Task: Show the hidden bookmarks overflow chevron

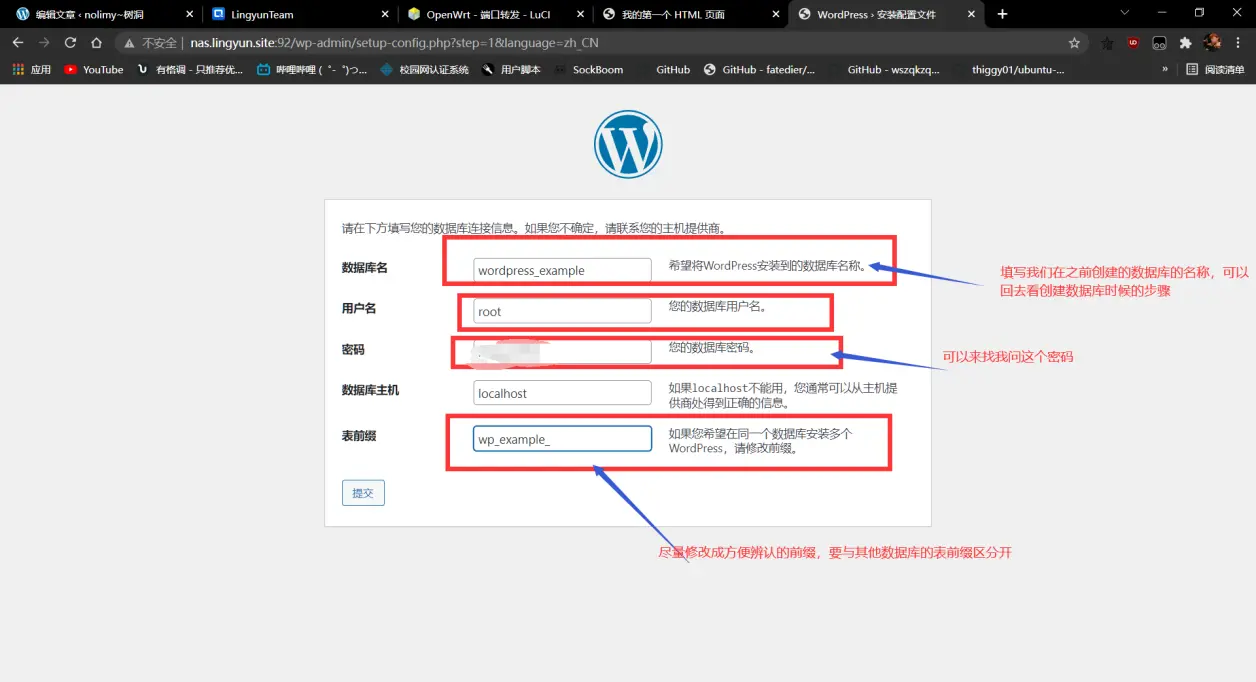Action: click(x=1165, y=70)
